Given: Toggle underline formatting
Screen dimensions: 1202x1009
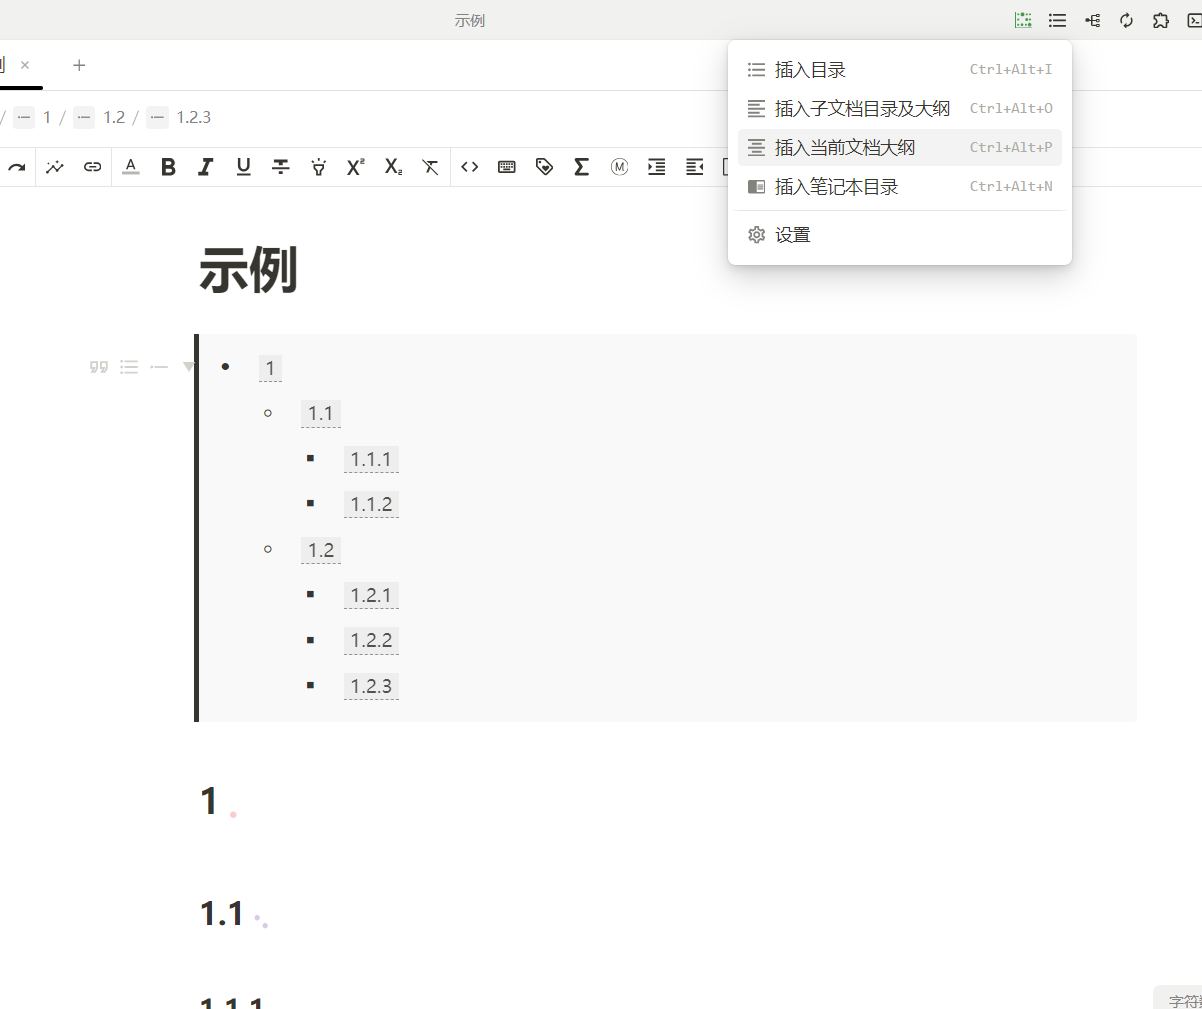Looking at the screenshot, I should click(x=243, y=167).
